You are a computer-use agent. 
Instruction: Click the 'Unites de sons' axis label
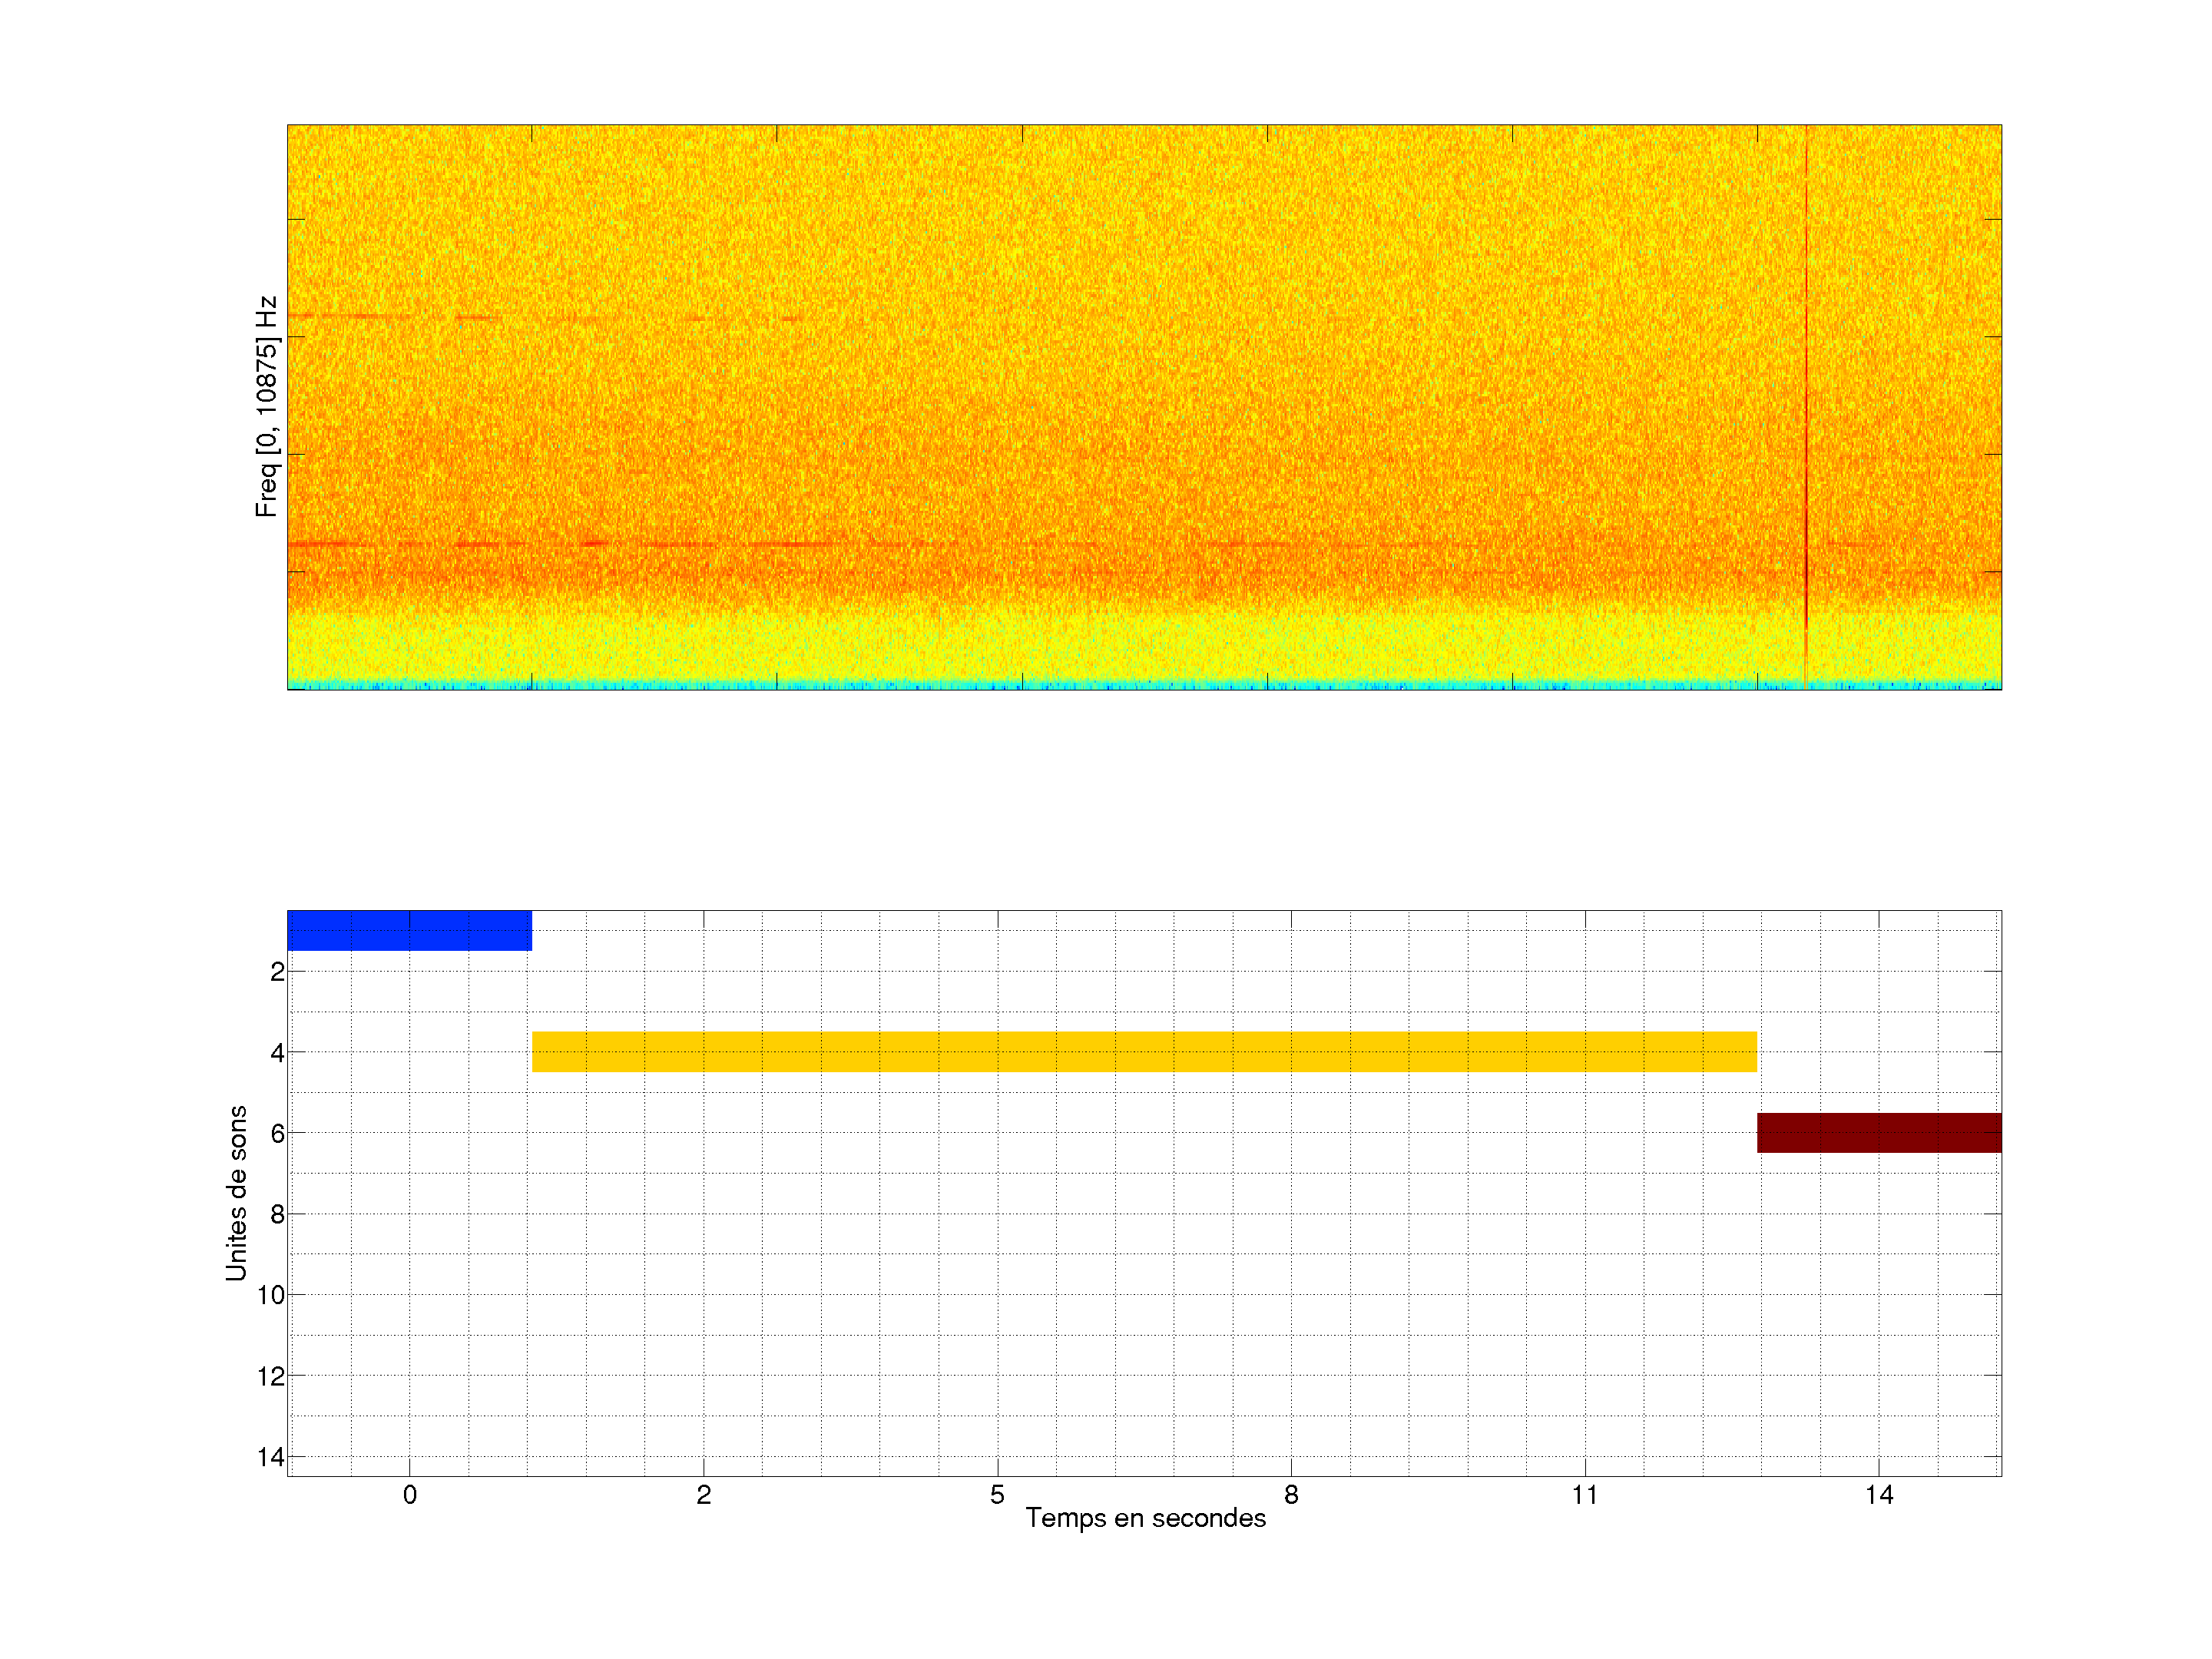pyautogui.click(x=236, y=1193)
